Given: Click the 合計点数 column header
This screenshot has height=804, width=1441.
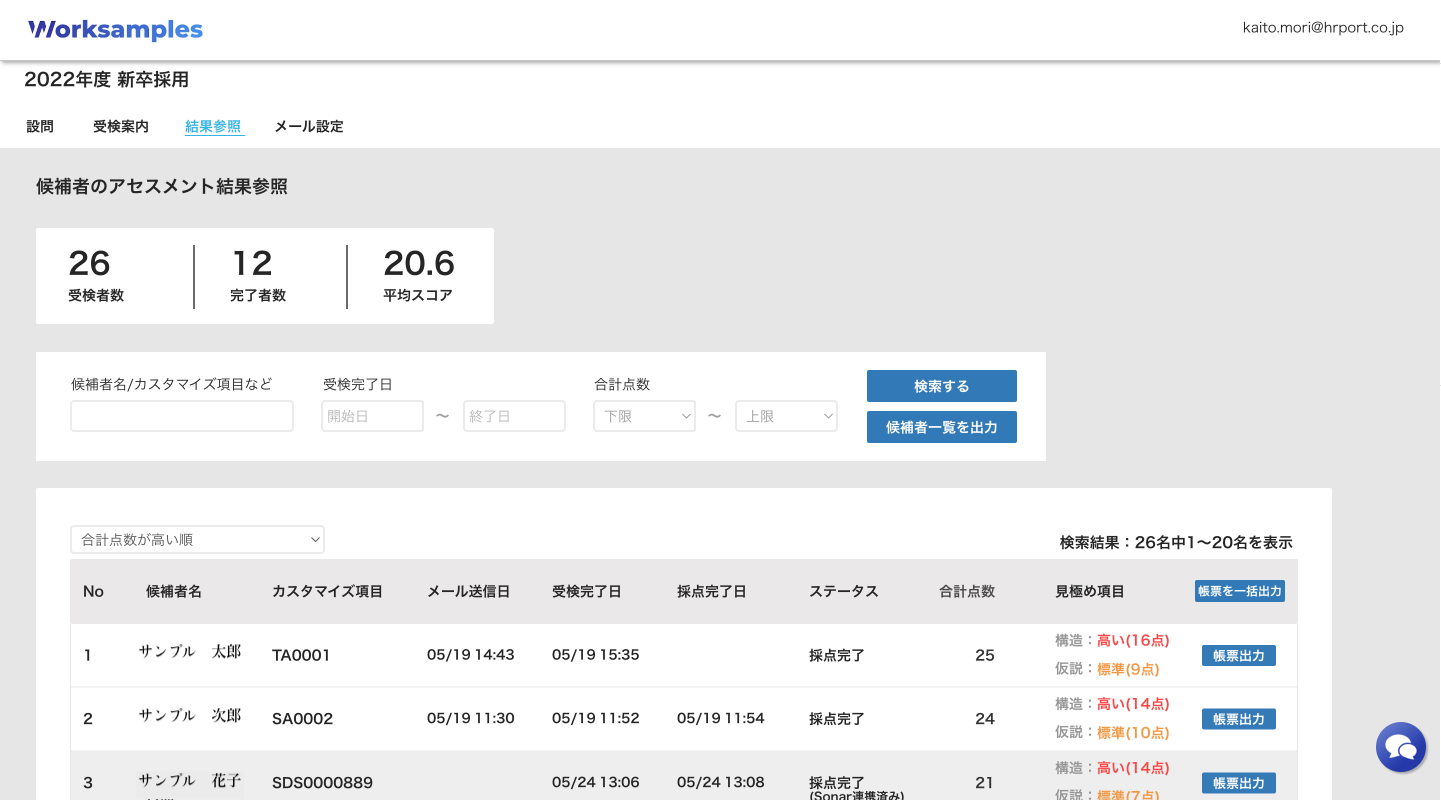Looking at the screenshot, I should [x=967, y=592].
